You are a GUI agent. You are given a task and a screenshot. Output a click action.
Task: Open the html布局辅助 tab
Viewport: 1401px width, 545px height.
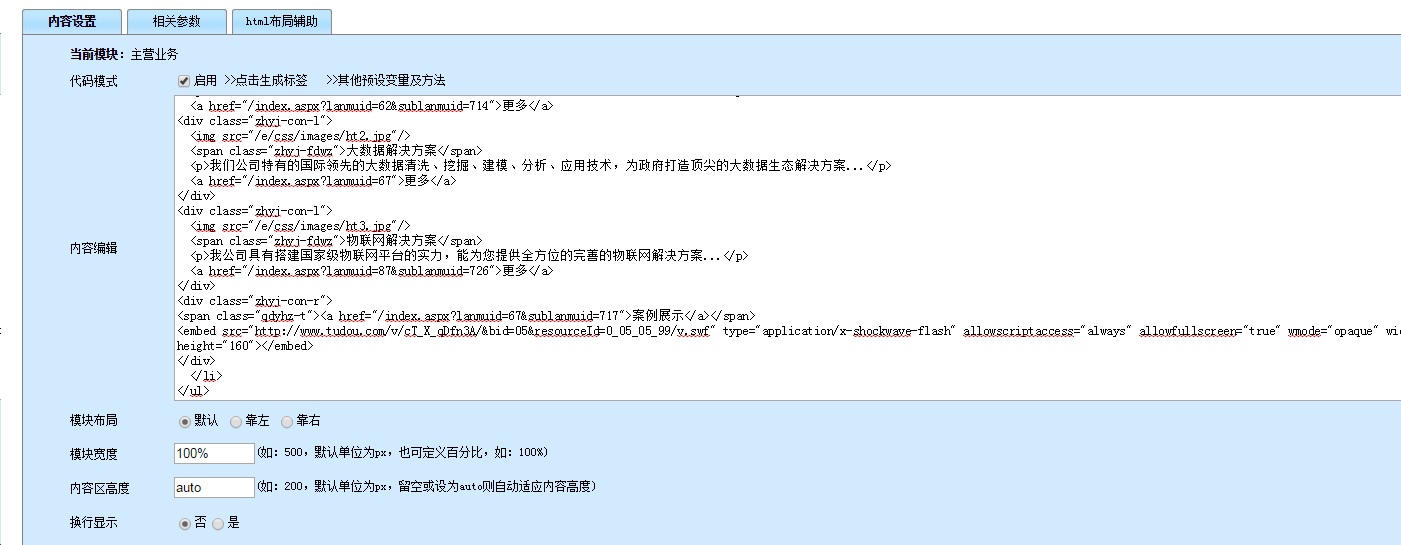[281, 21]
